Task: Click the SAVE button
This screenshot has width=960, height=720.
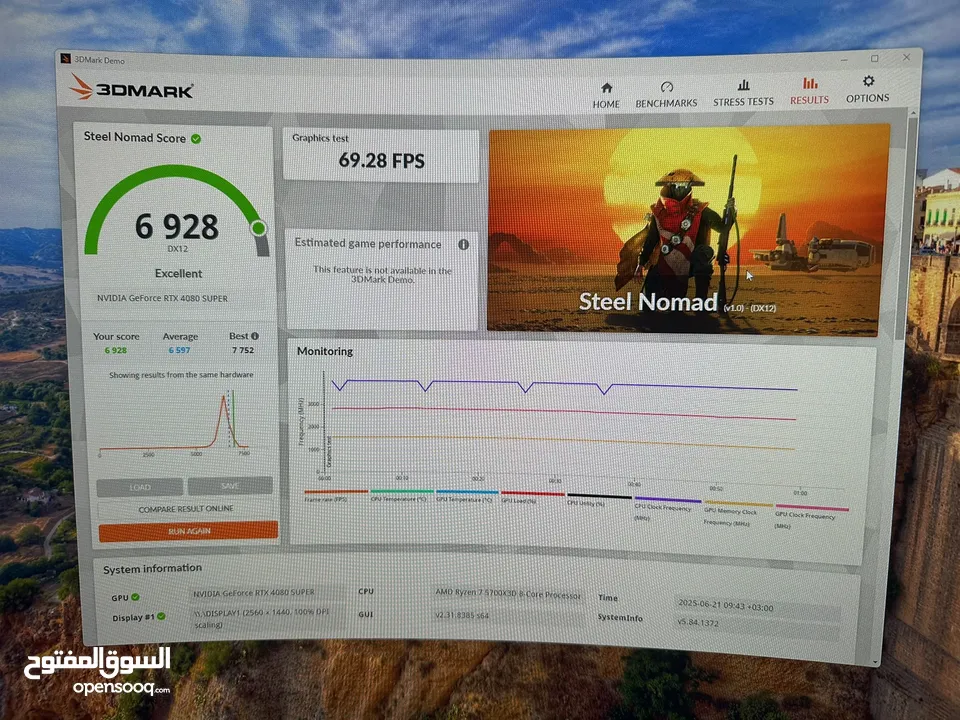Action: (230, 486)
